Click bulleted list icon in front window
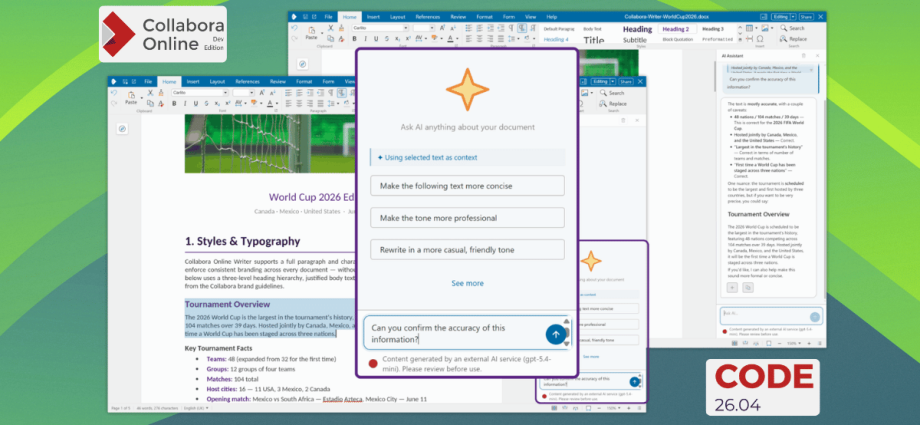The height and width of the screenshot is (425, 920). (288, 93)
